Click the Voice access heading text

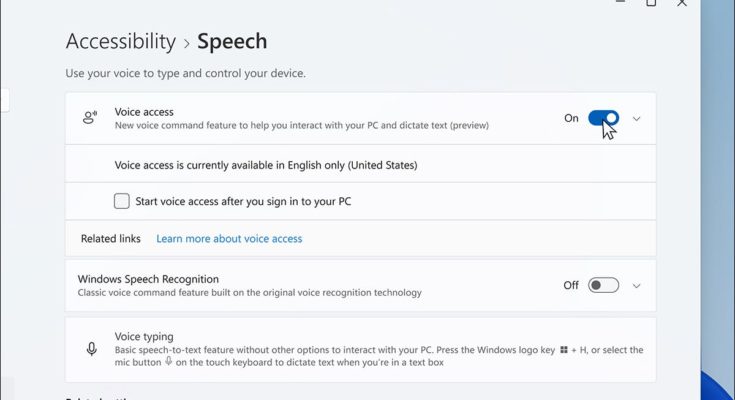pos(144,112)
